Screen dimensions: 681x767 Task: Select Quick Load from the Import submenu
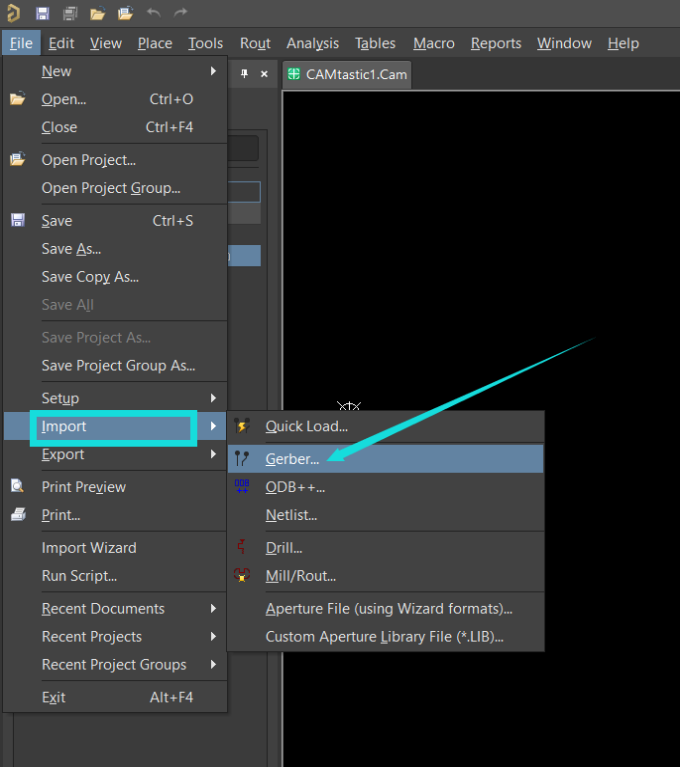pos(306,426)
